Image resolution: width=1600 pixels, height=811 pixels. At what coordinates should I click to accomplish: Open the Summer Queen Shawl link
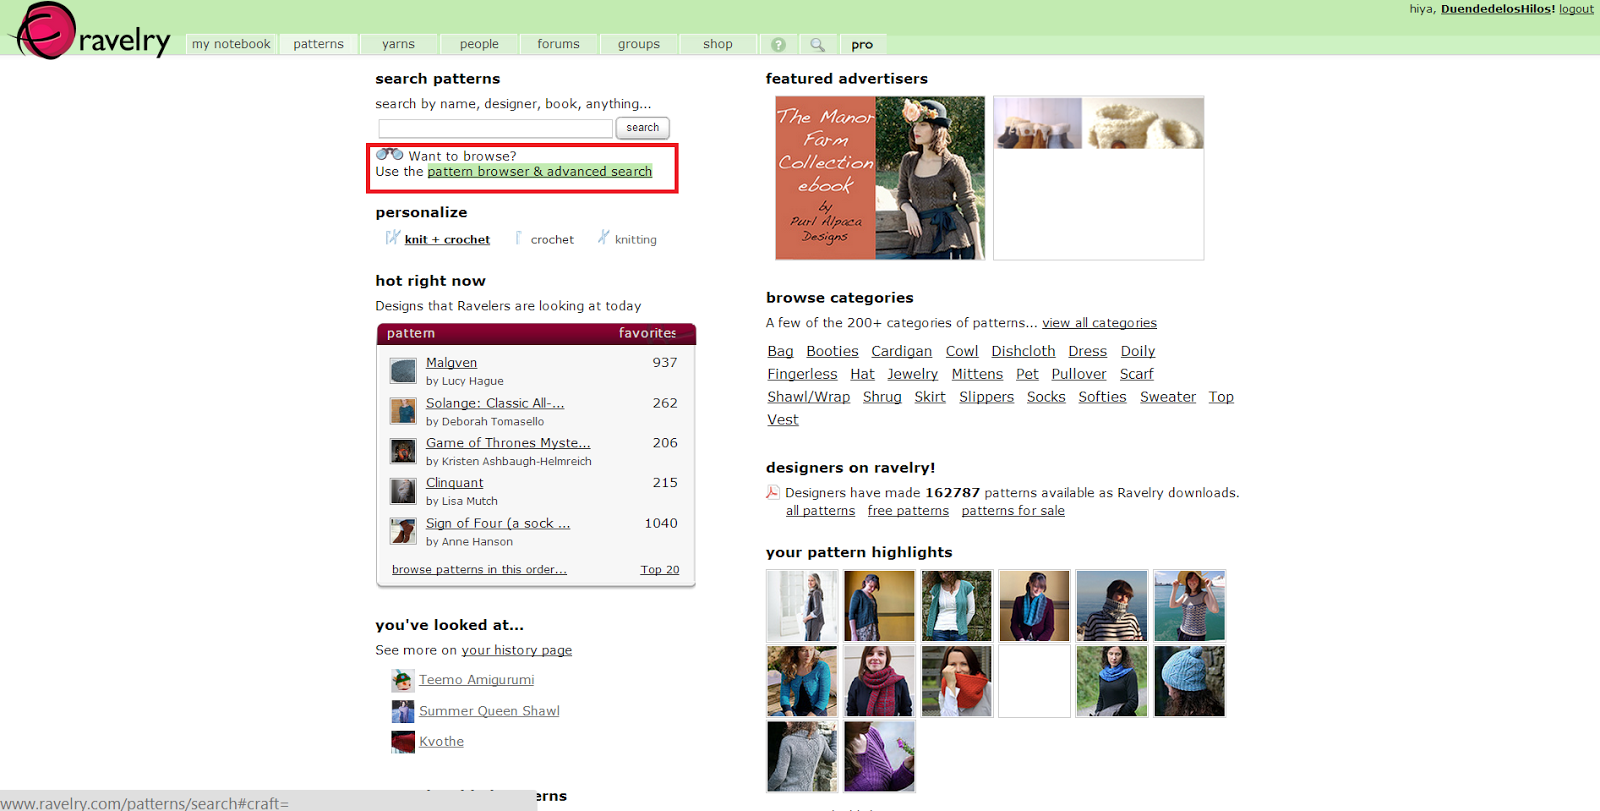(x=489, y=711)
